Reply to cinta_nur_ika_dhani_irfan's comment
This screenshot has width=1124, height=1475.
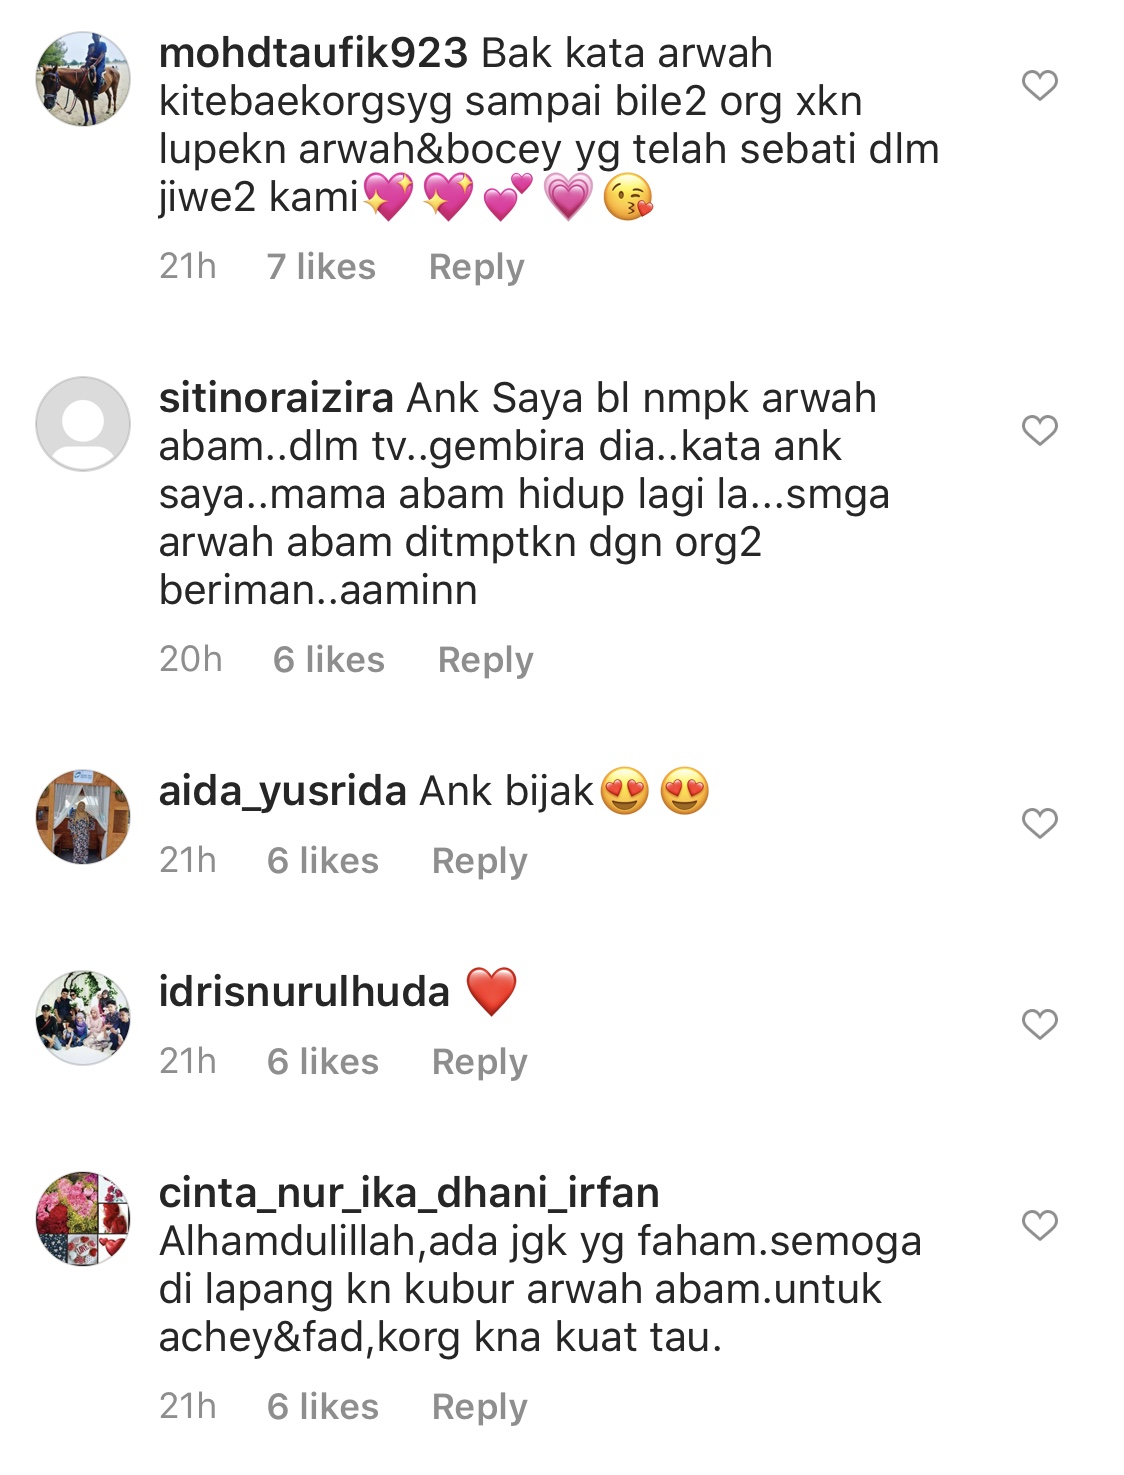pyautogui.click(x=479, y=1407)
